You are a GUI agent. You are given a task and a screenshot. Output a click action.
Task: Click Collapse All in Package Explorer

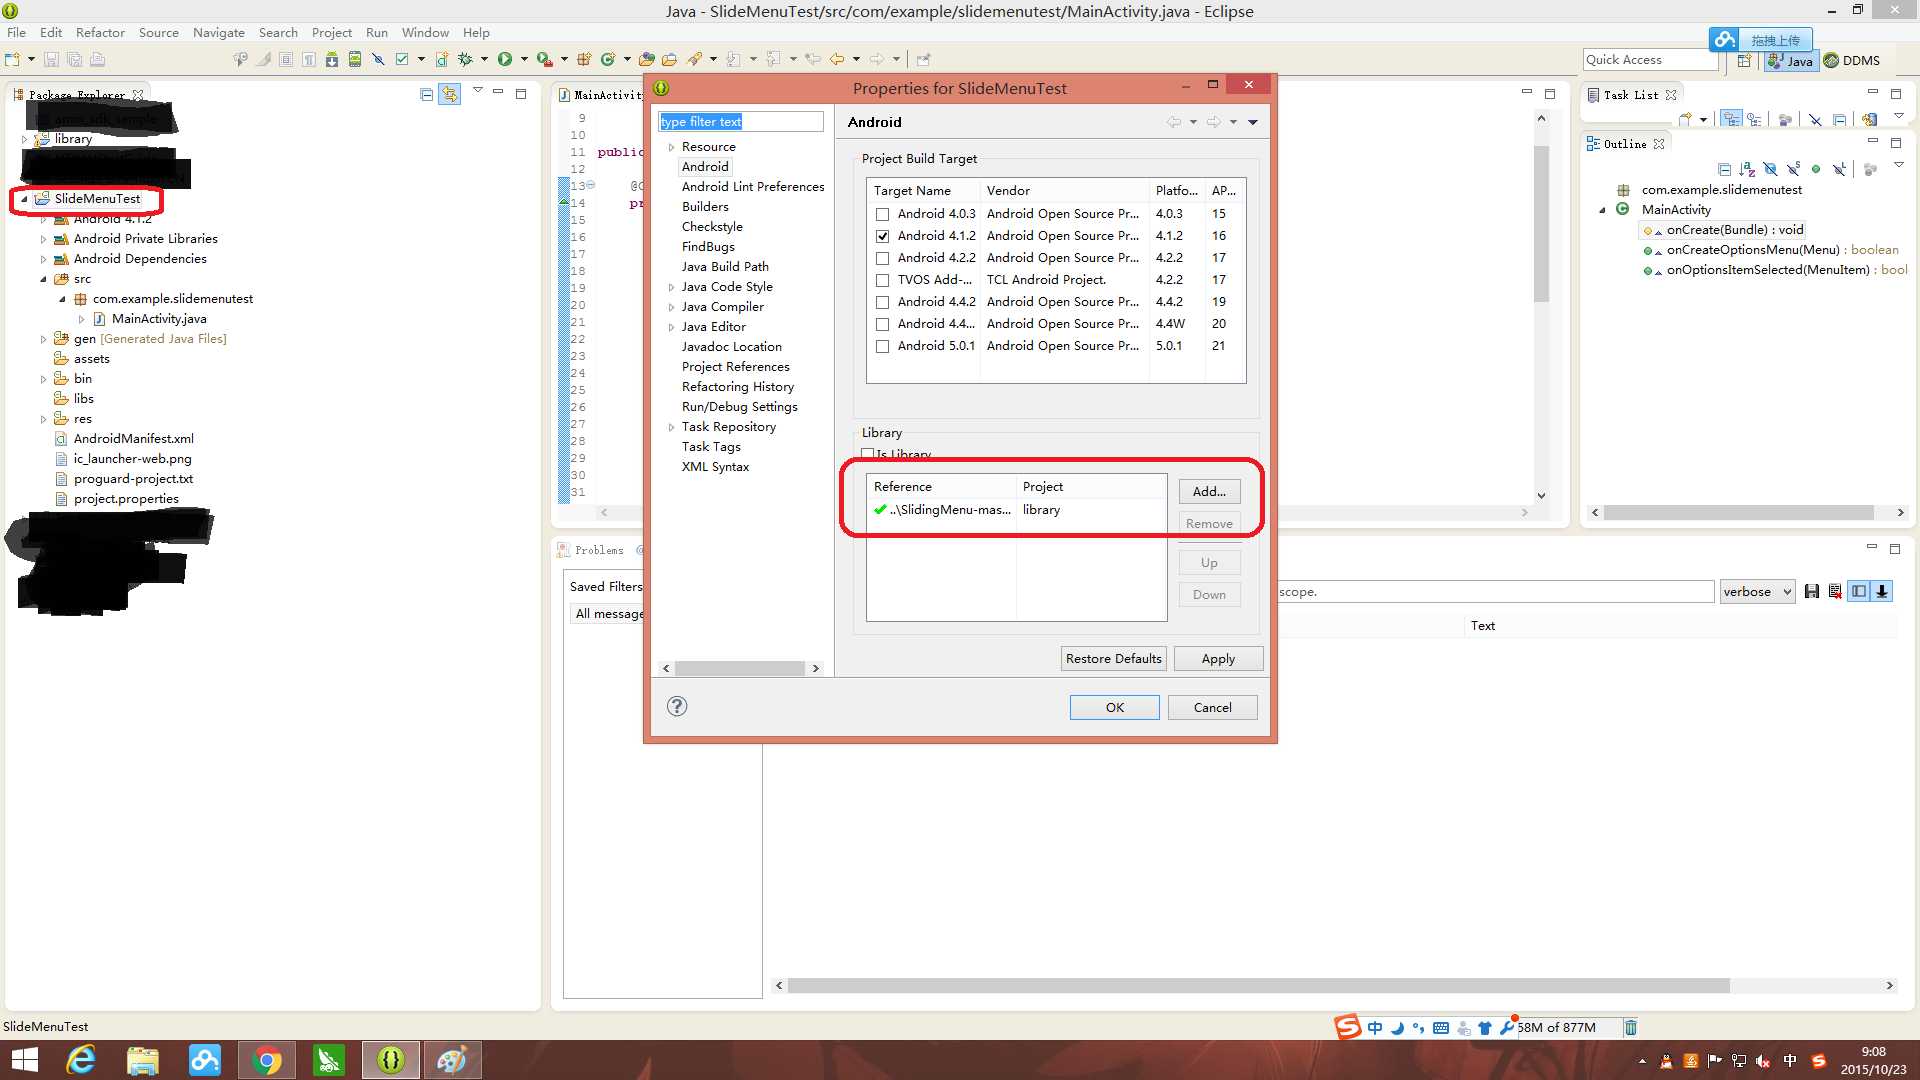point(427,94)
